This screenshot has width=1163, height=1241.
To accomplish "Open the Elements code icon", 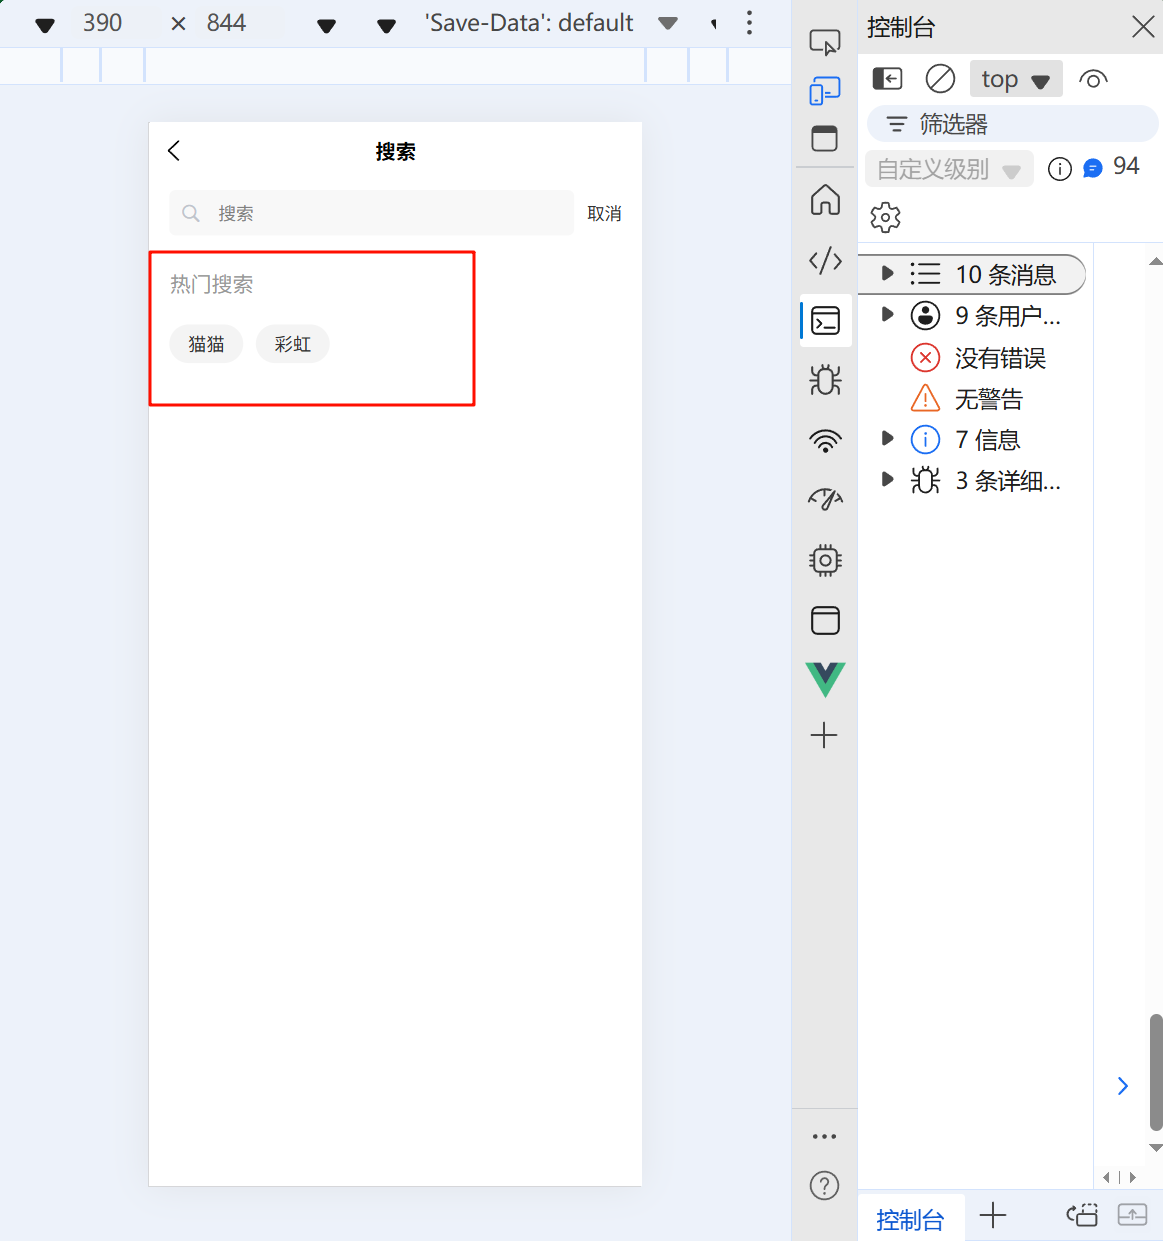I will (825, 261).
